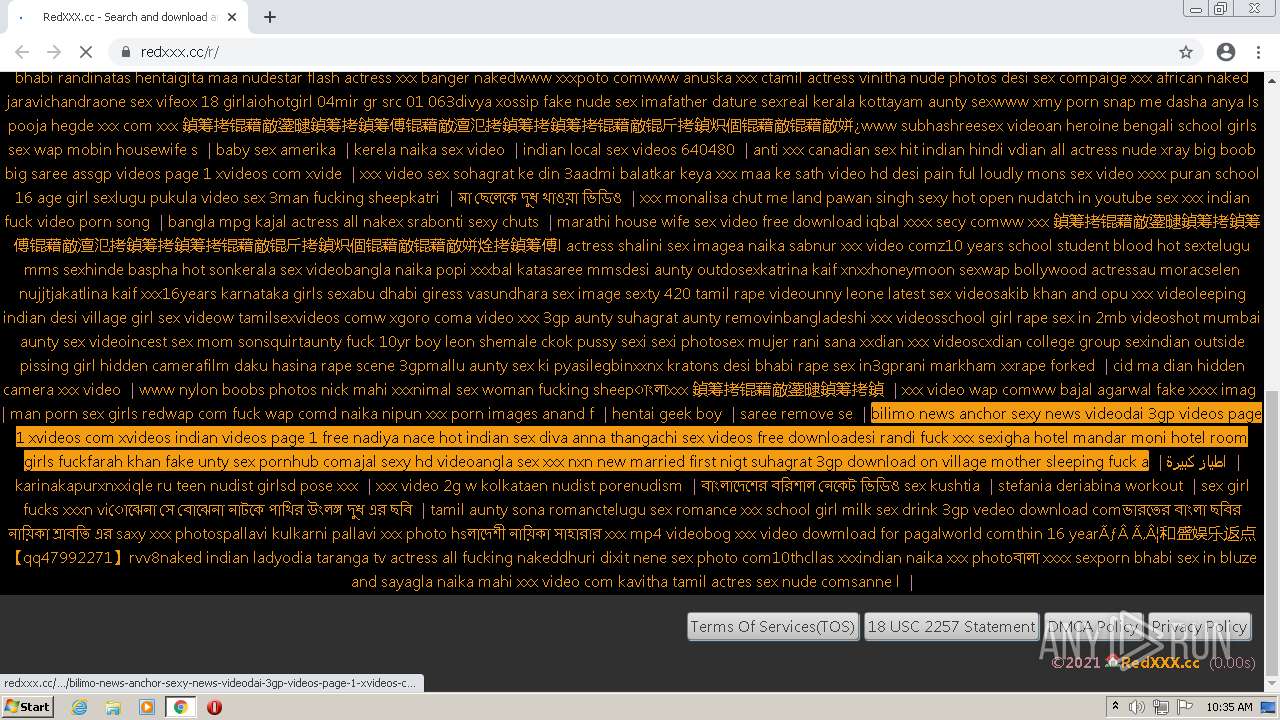Click the Arabic 'اطيار كبيرة' link

(x=1196, y=462)
